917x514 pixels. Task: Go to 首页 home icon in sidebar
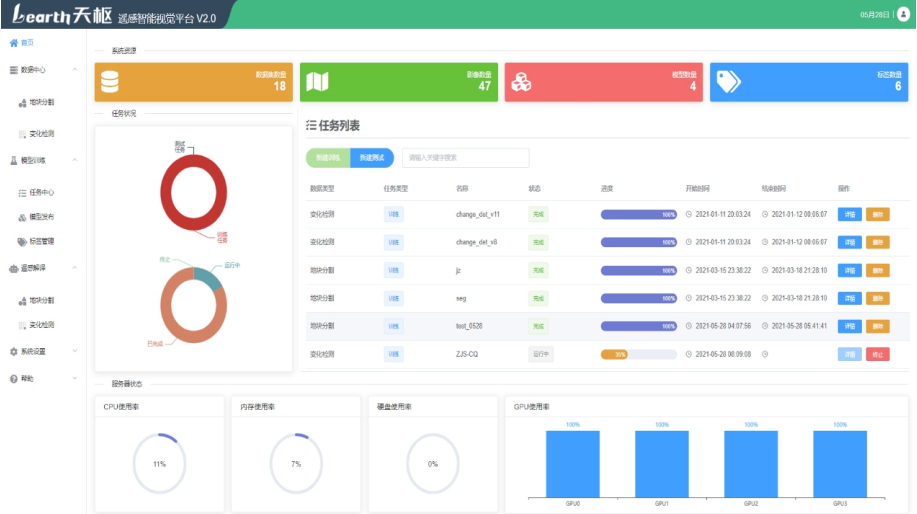[x=13, y=43]
